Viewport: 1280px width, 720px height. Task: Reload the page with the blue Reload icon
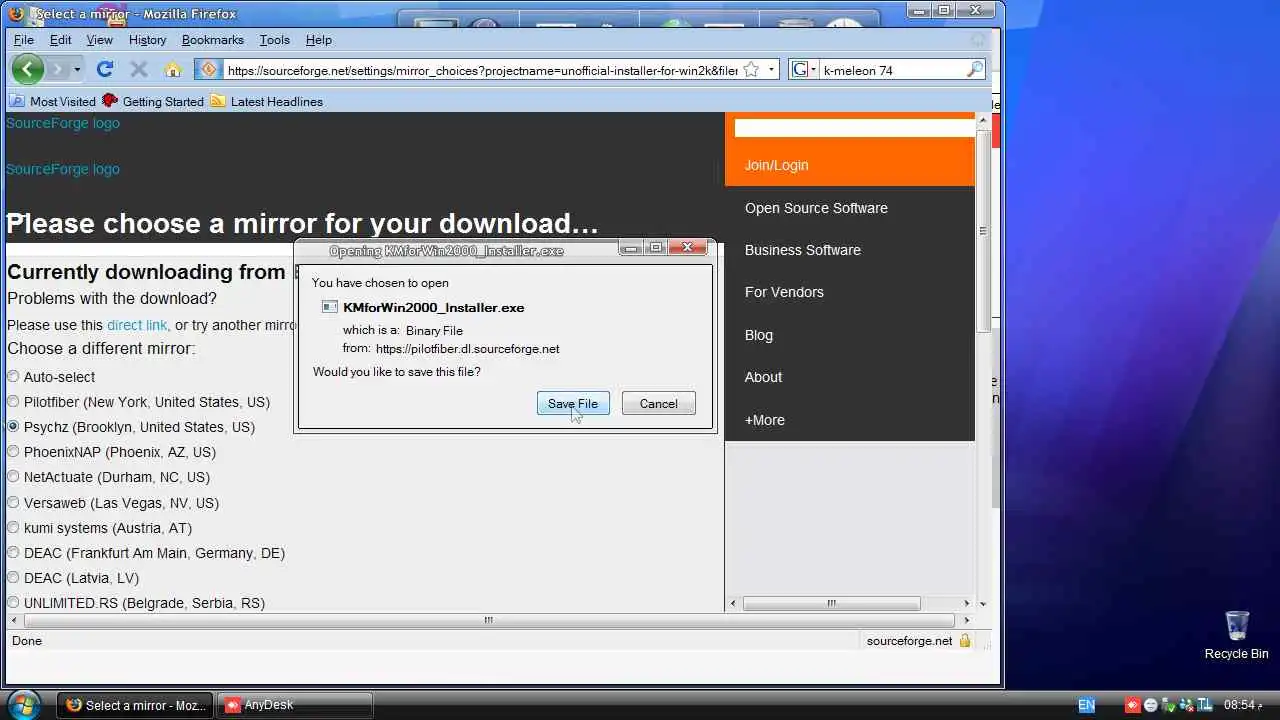click(105, 69)
